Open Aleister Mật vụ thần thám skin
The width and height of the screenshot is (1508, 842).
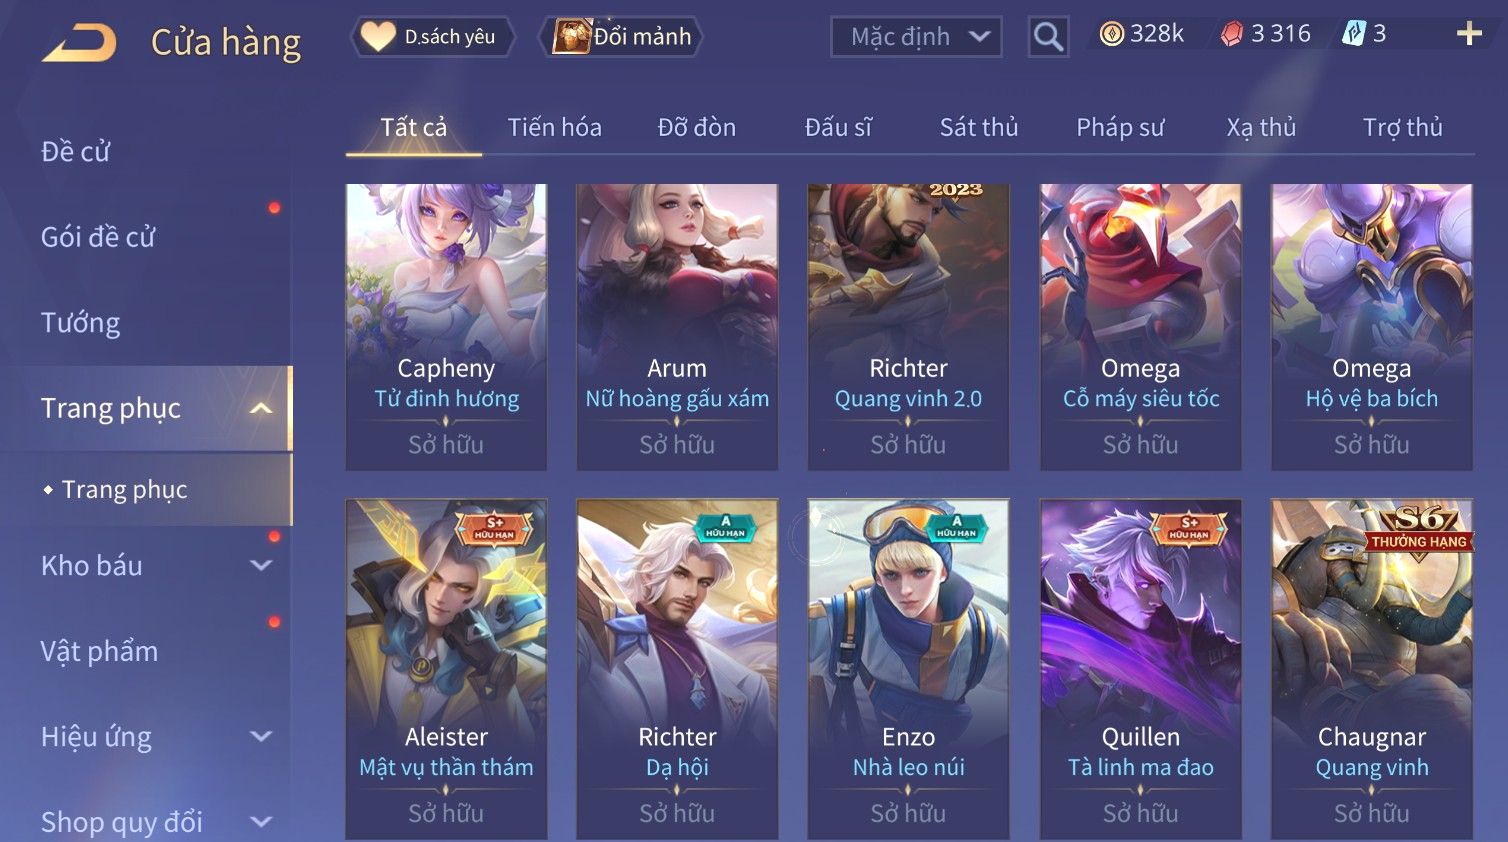pyautogui.click(x=446, y=669)
